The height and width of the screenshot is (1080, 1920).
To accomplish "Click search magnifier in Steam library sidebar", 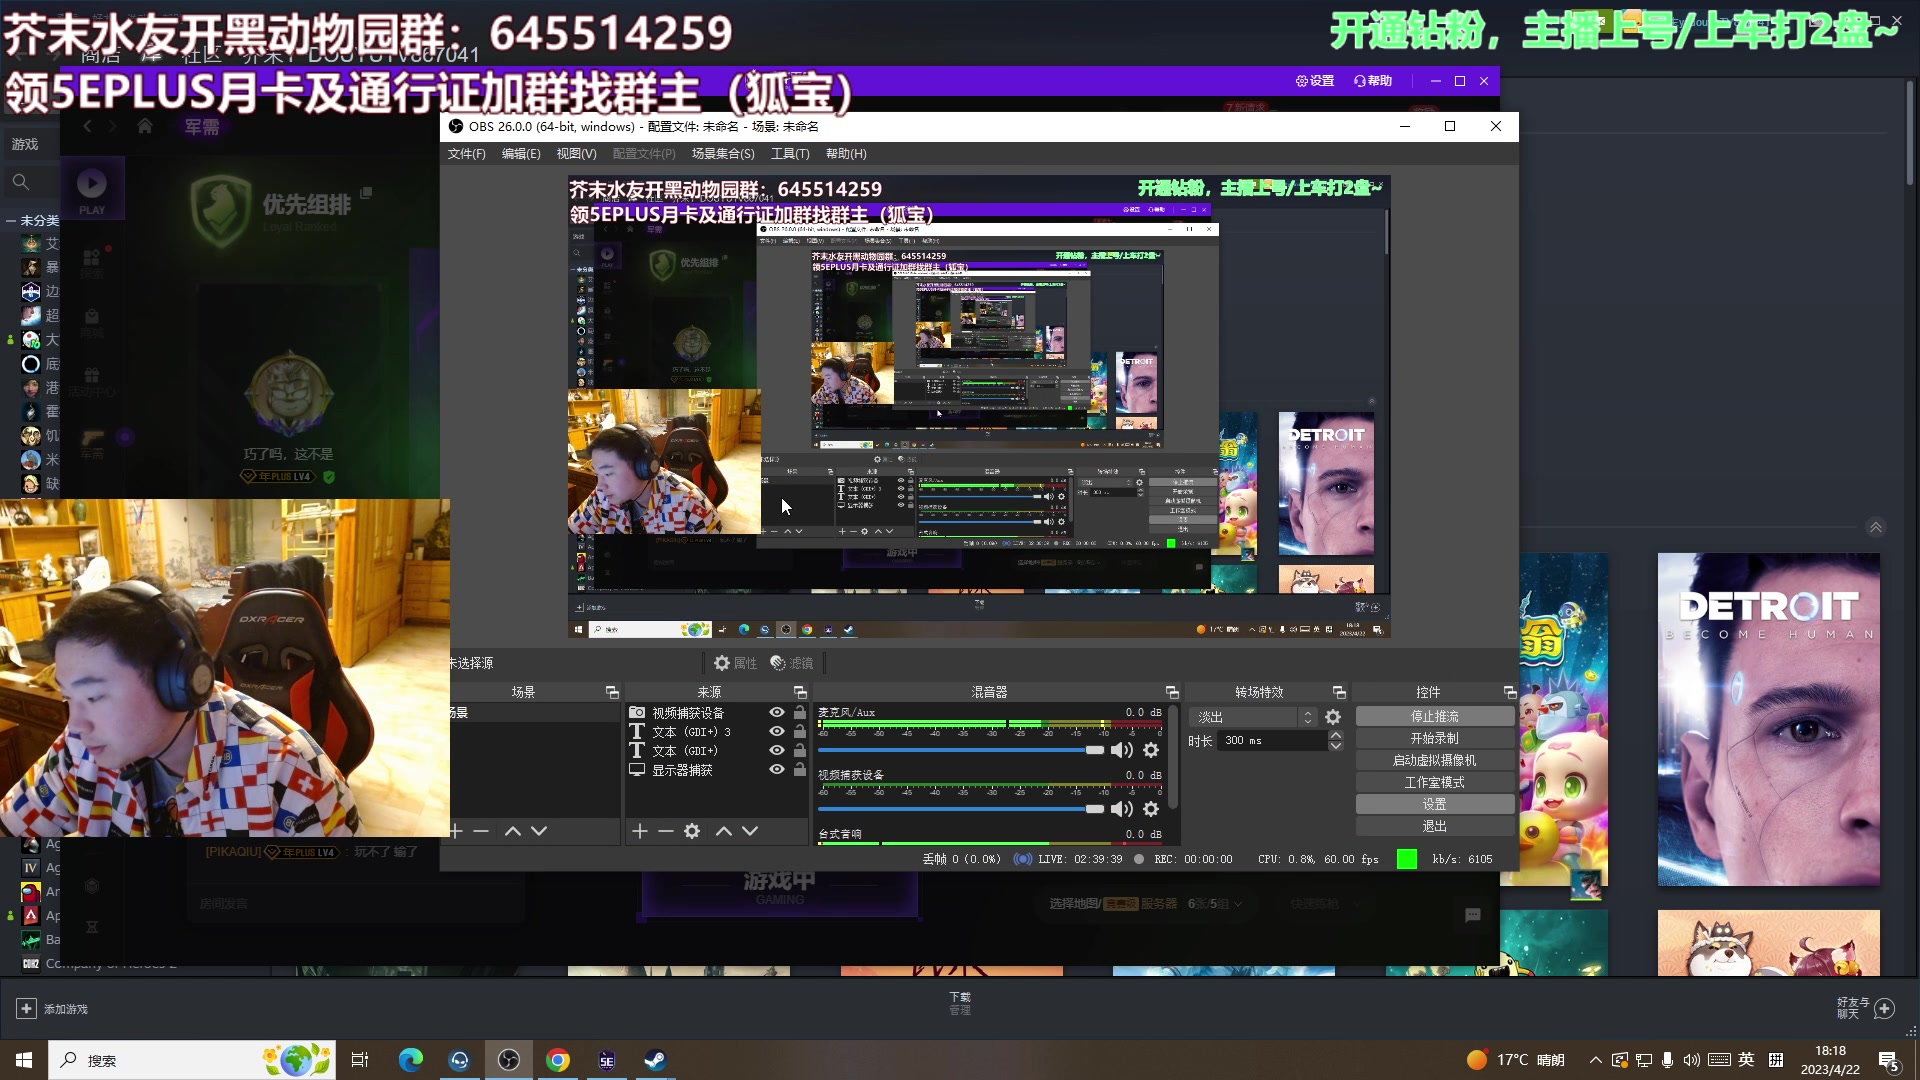I will tap(20, 182).
